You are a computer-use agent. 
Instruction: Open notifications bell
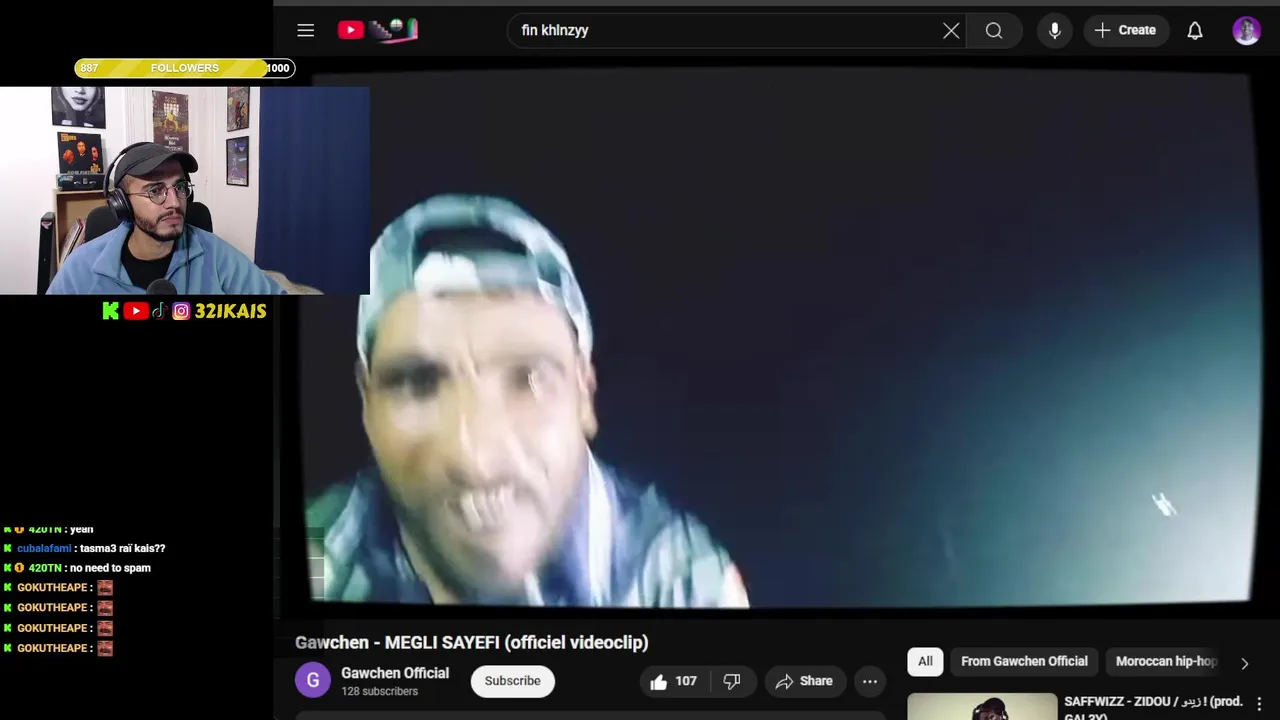[x=1195, y=30]
